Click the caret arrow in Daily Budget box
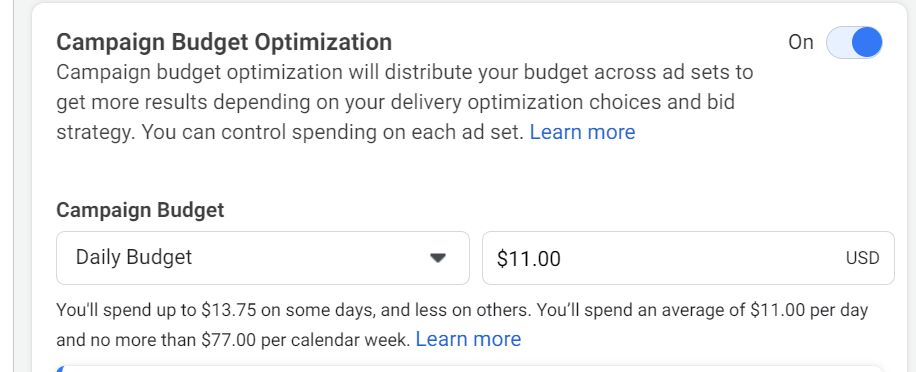916x372 pixels. (438, 258)
